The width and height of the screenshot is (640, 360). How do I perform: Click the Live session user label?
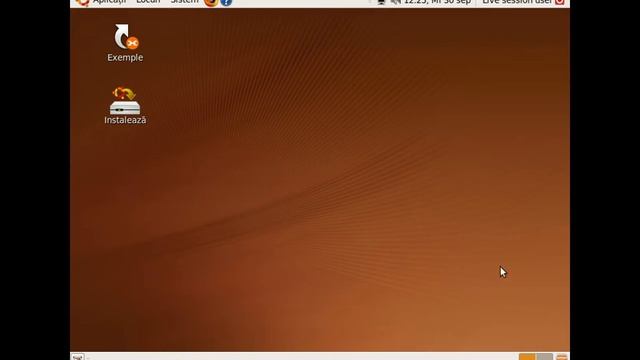click(x=517, y=2)
